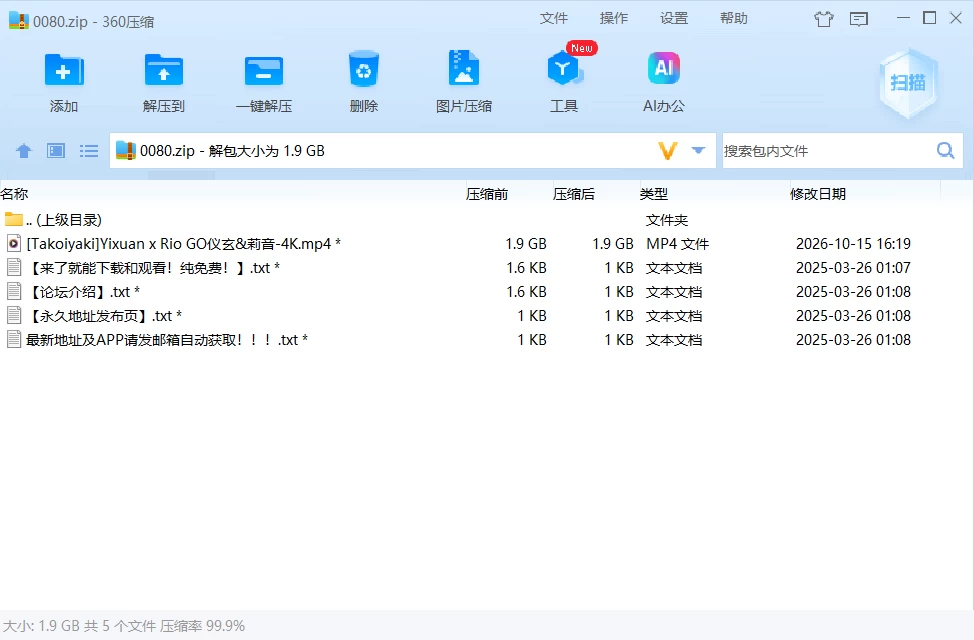Click the mp4 video file icon
Image resolution: width=974 pixels, height=640 pixels.
[x=14, y=244]
